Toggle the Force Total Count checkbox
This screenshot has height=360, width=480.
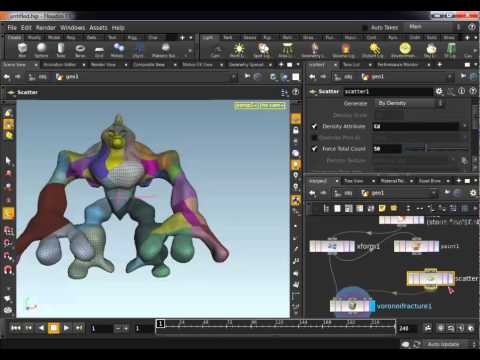(x=314, y=148)
